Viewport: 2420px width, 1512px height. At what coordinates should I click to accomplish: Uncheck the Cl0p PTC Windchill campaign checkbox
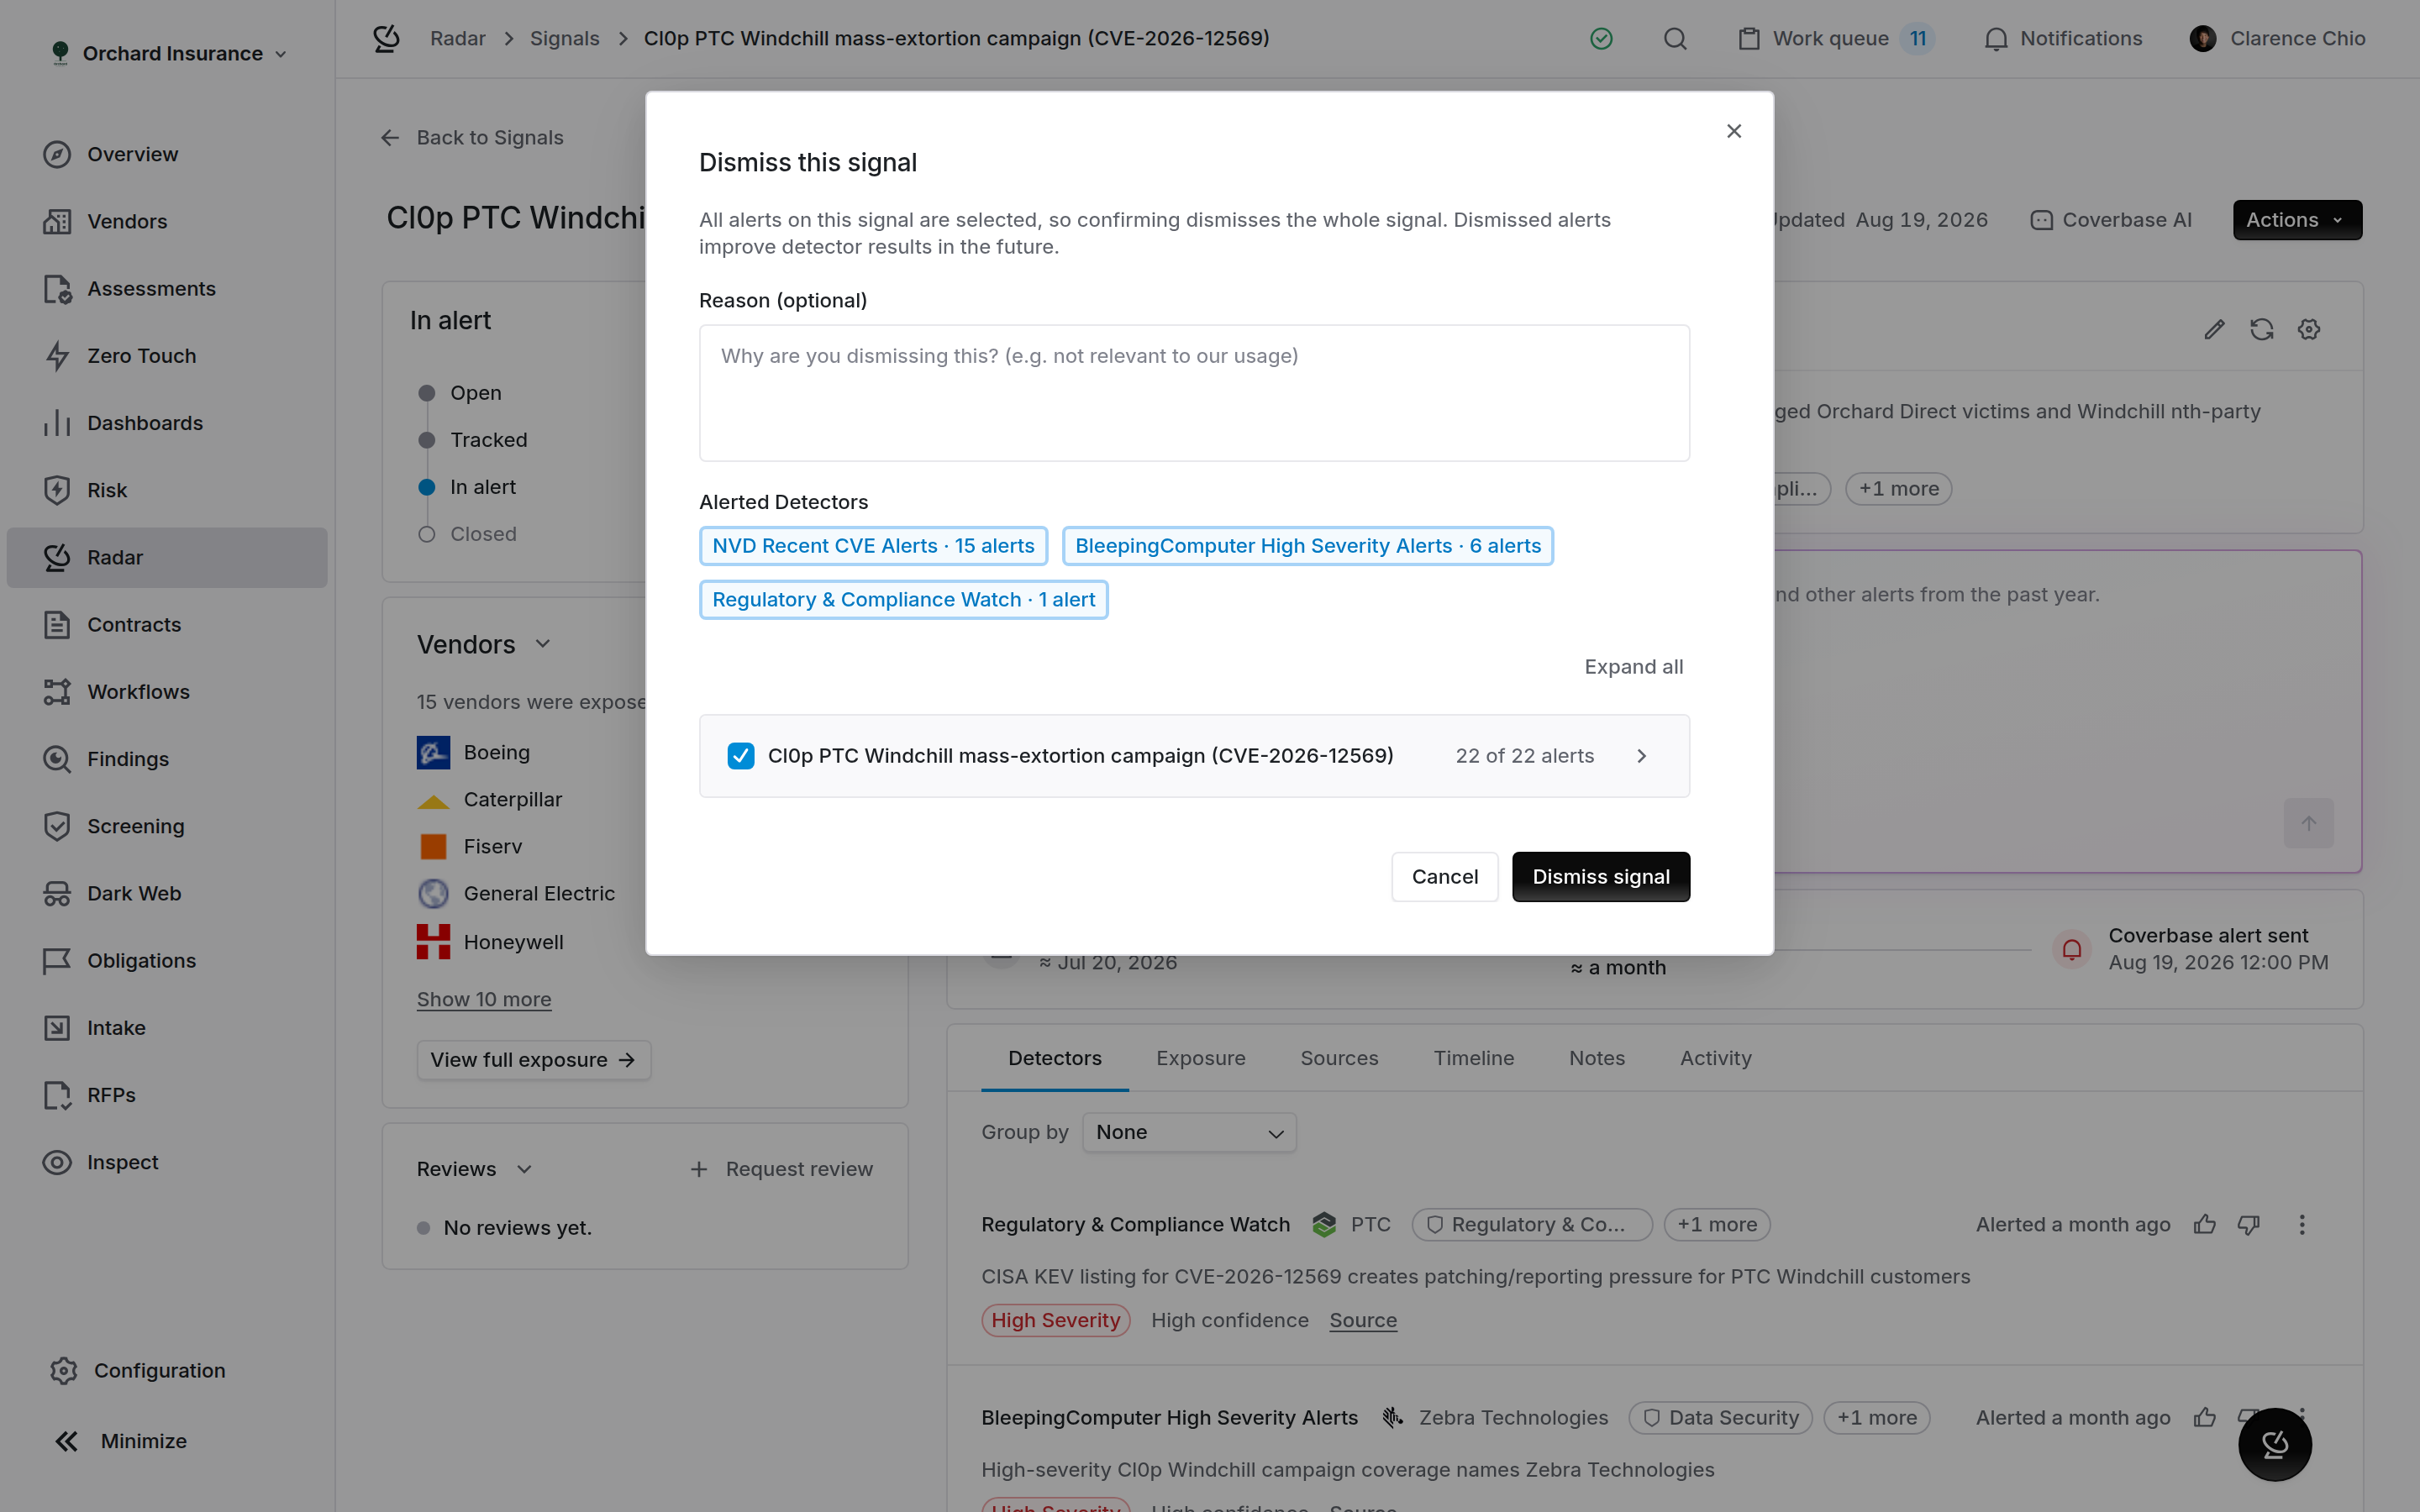(x=741, y=756)
